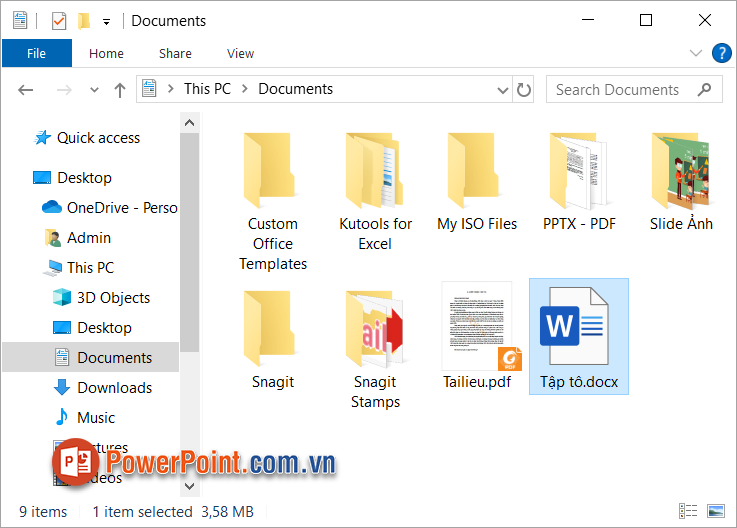737x528 pixels.
Task: Open Downloads in the navigation pane
Action: [114, 387]
